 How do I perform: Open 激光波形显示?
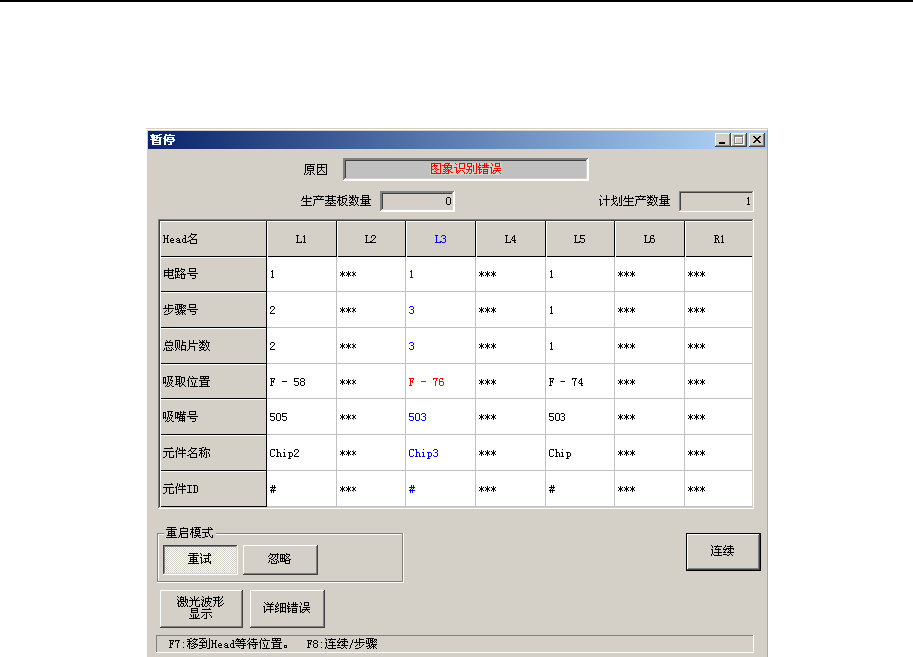pos(201,608)
